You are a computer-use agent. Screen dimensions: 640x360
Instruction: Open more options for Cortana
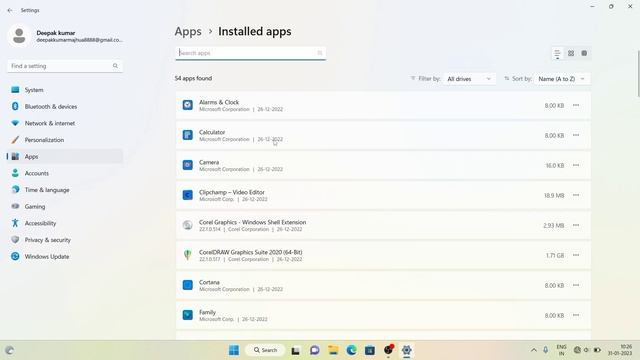point(576,285)
